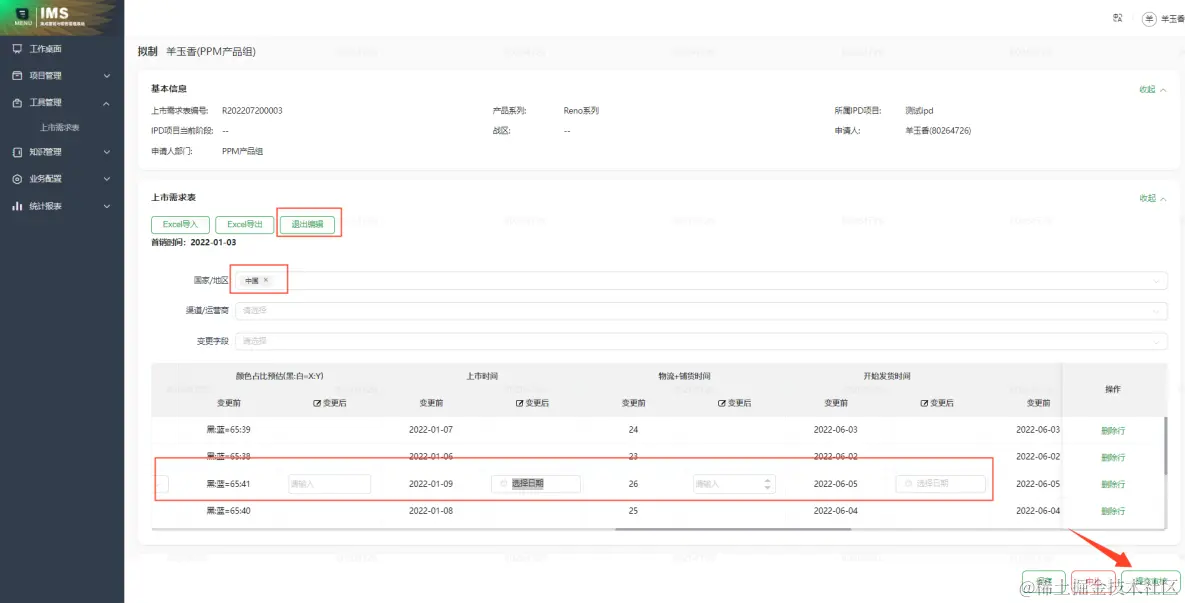
Task: Collapse the 上市需求表 section via 收起
Action: click(x=1153, y=198)
